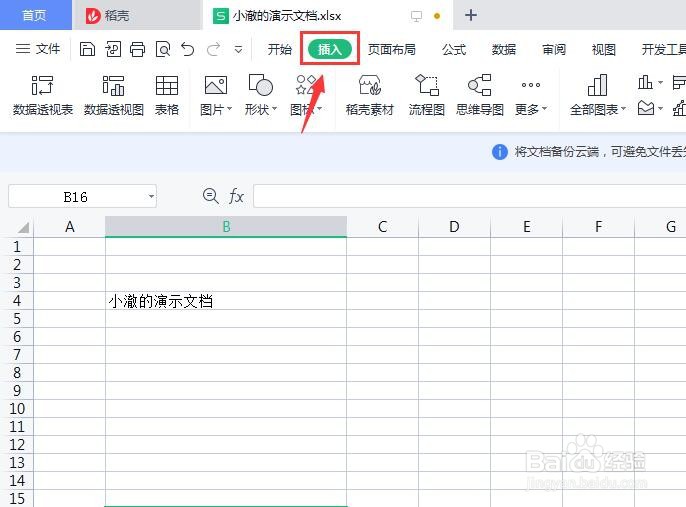Click the blue info icon in notification bar

click(500, 152)
